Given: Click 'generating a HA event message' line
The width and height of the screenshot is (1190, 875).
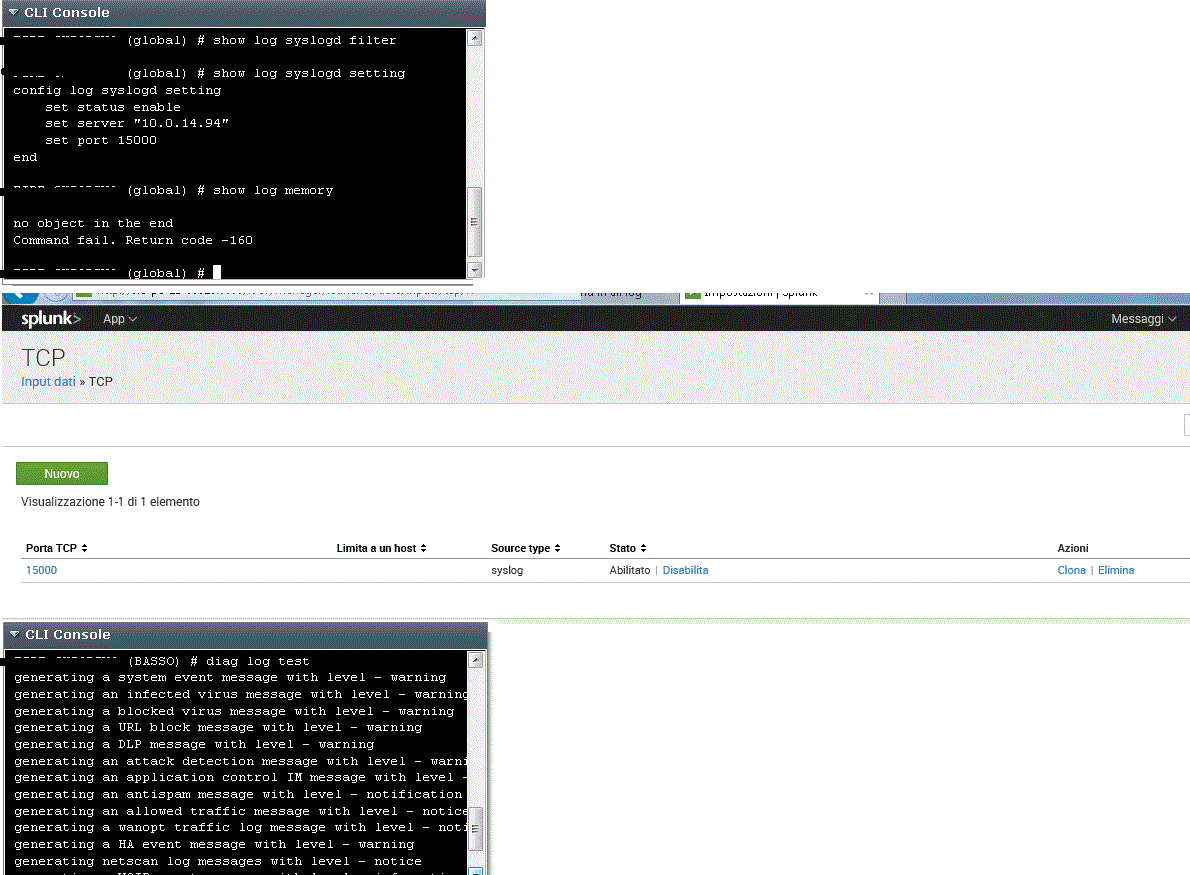Looking at the screenshot, I should (214, 844).
